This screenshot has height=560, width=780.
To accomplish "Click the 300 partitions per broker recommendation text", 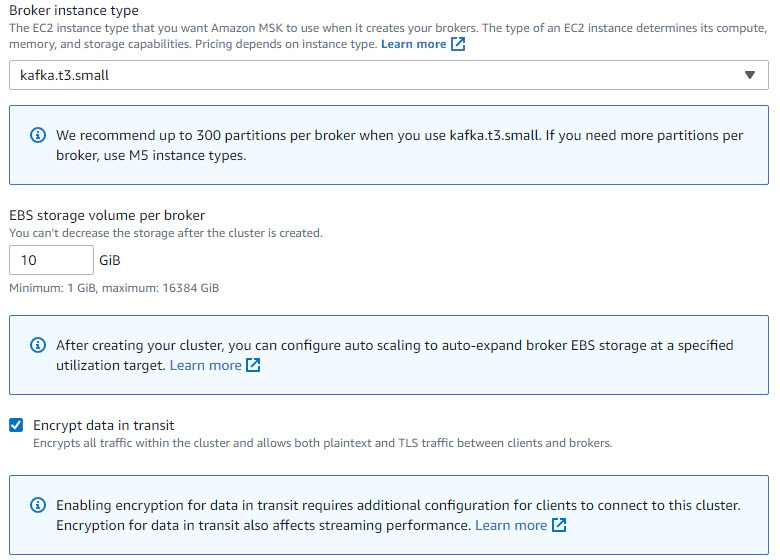I will pyautogui.click(x=399, y=145).
